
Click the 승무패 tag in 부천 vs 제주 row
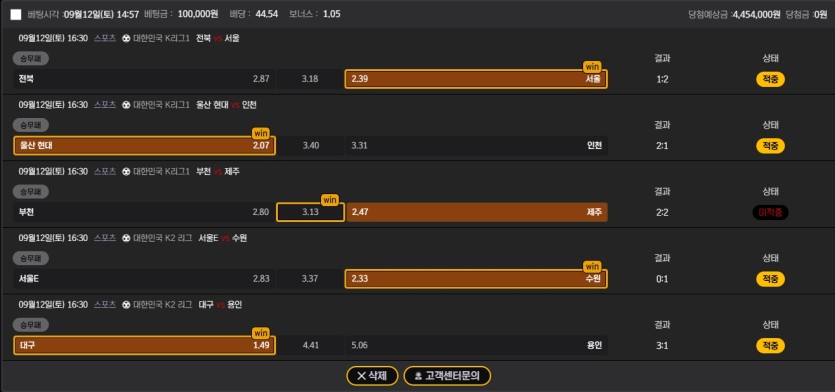[31, 192]
